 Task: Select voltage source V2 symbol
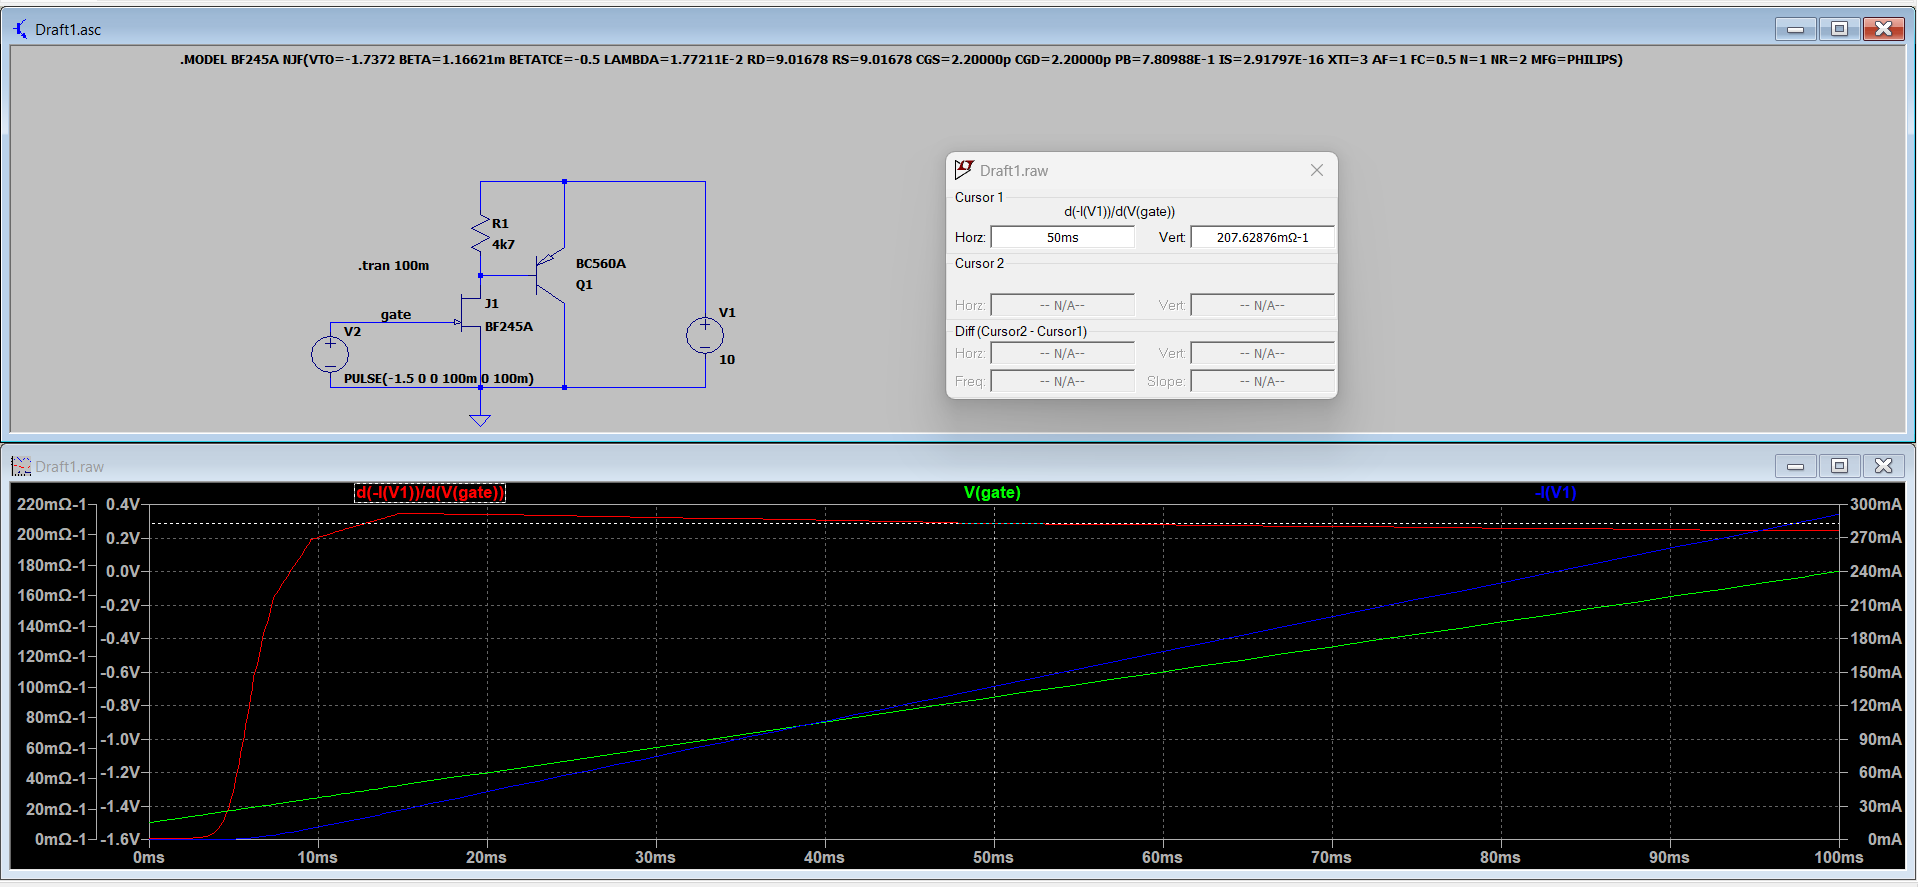pos(330,353)
